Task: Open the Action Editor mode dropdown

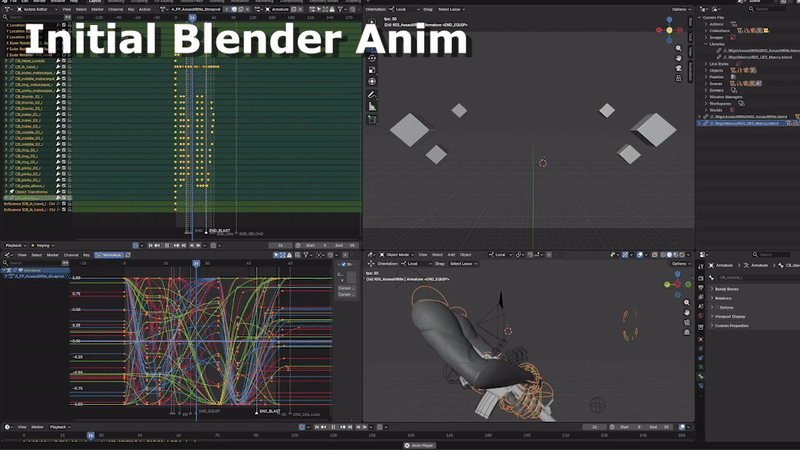Action: pos(36,9)
